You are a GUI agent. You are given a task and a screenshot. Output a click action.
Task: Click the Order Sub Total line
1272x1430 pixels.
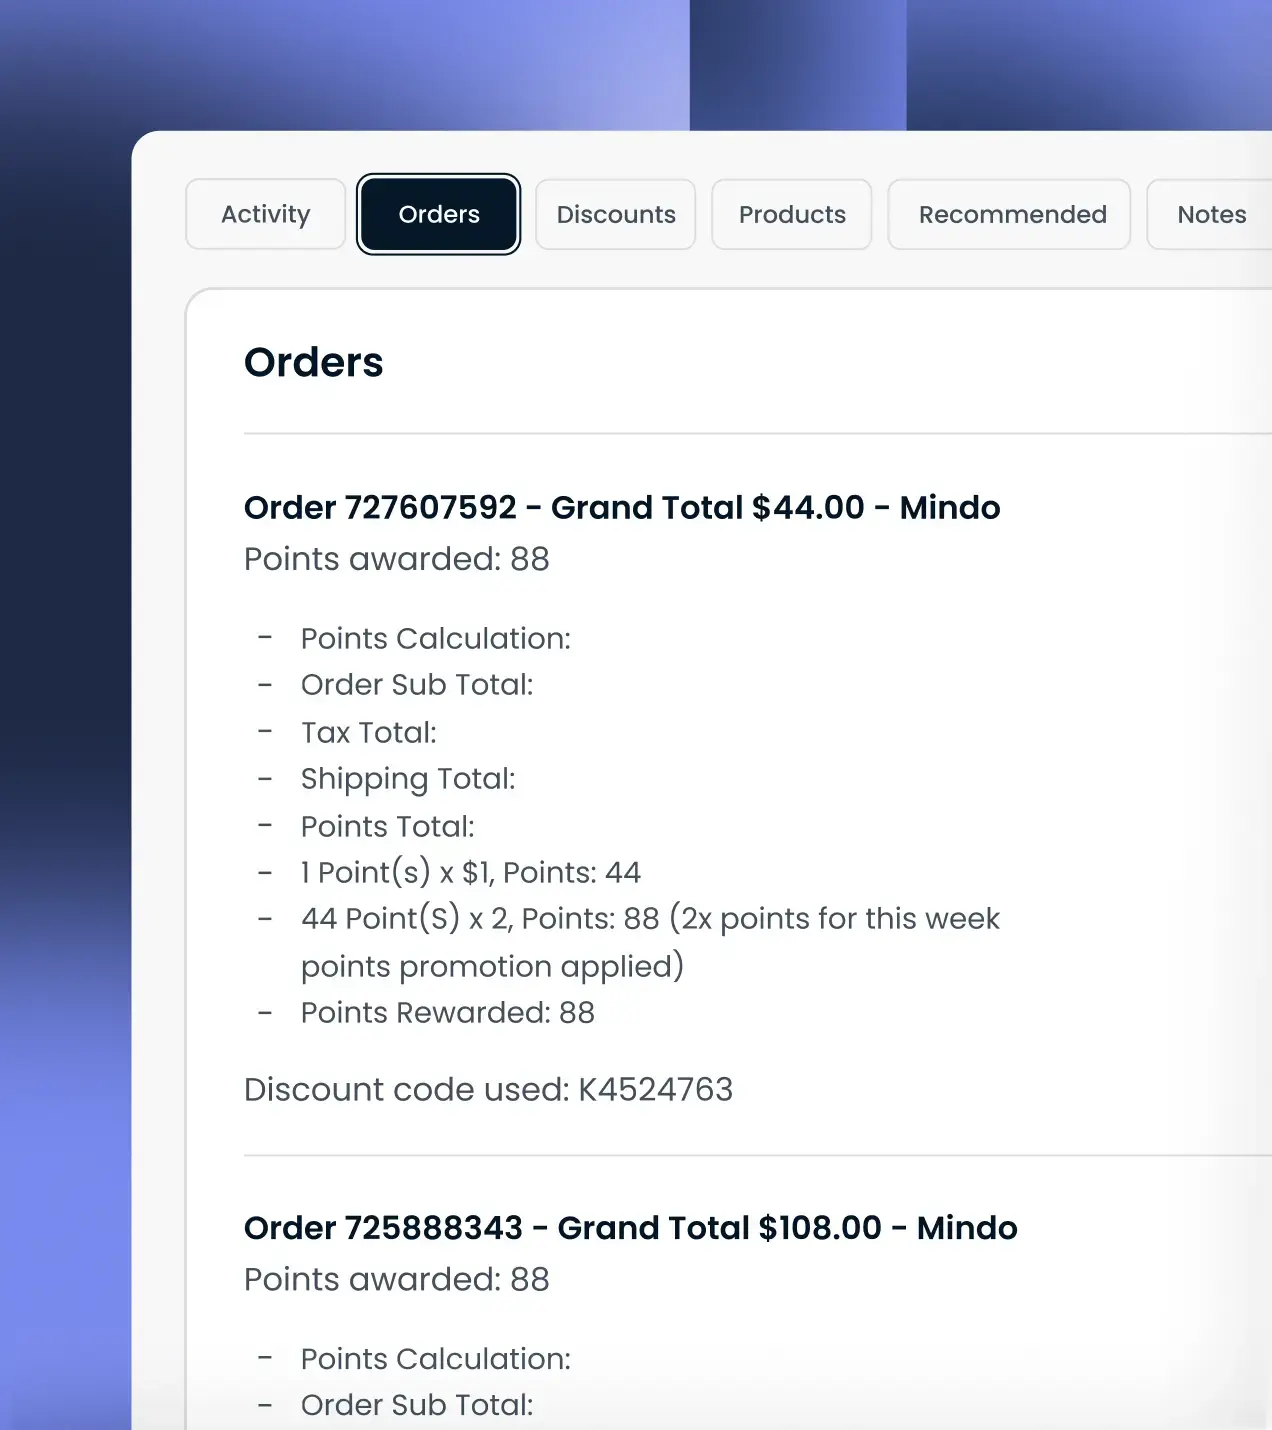click(x=417, y=684)
